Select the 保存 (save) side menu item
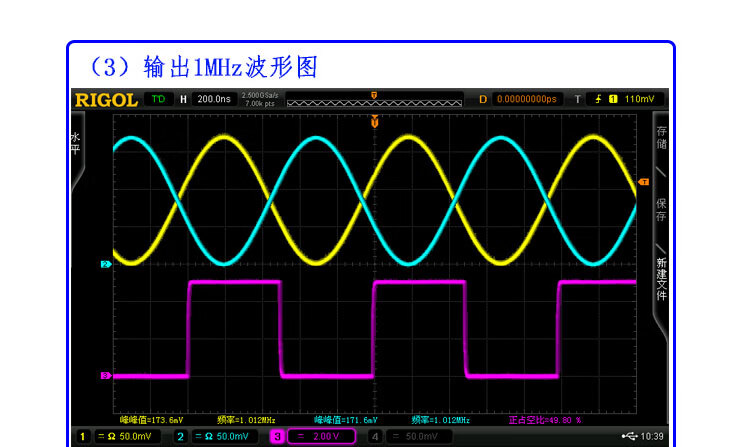 tap(661, 209)
